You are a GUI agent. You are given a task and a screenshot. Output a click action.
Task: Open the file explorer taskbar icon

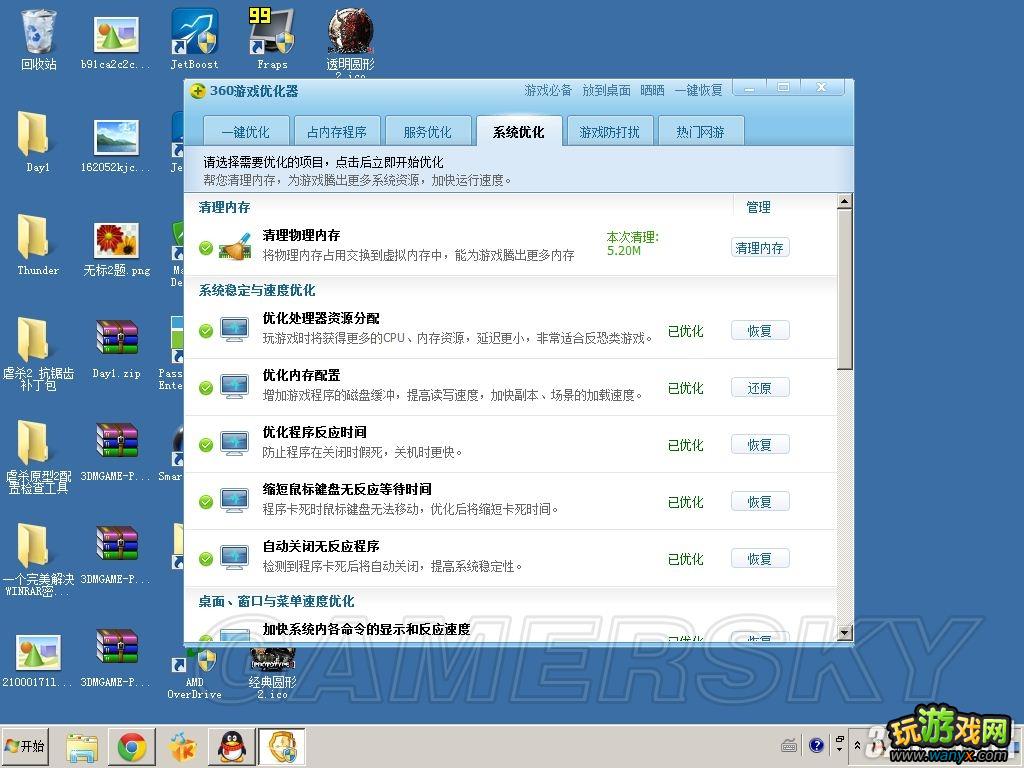coord(82,748)
